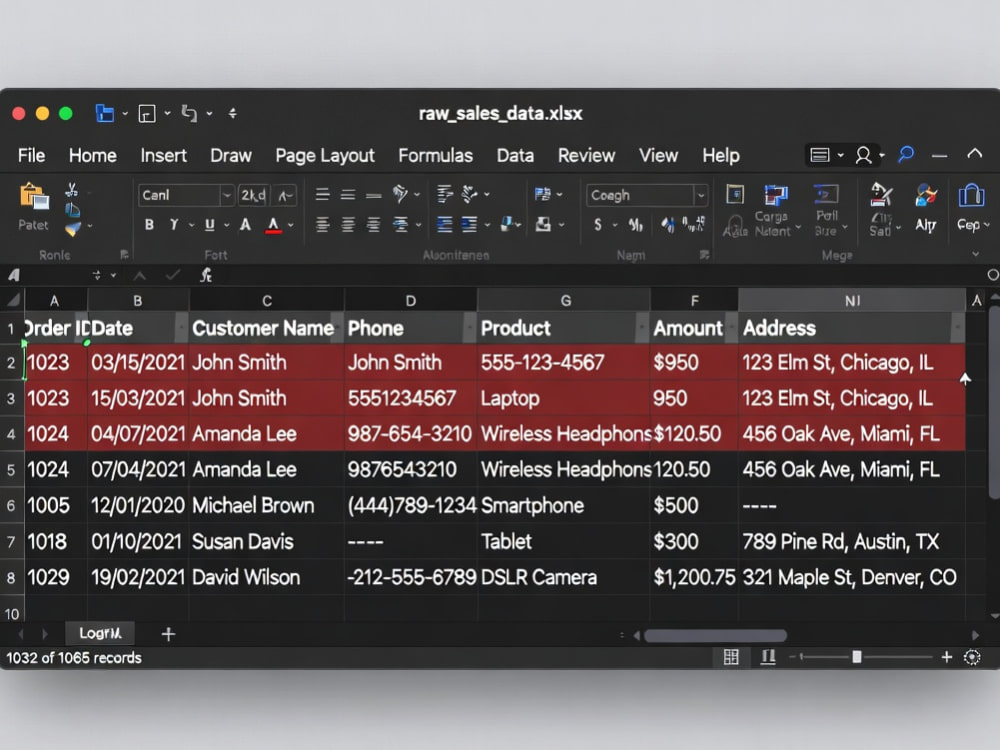Click the zoom slider handle
The height and width of the screenshot is (750, 1000).
pos(857,657)
